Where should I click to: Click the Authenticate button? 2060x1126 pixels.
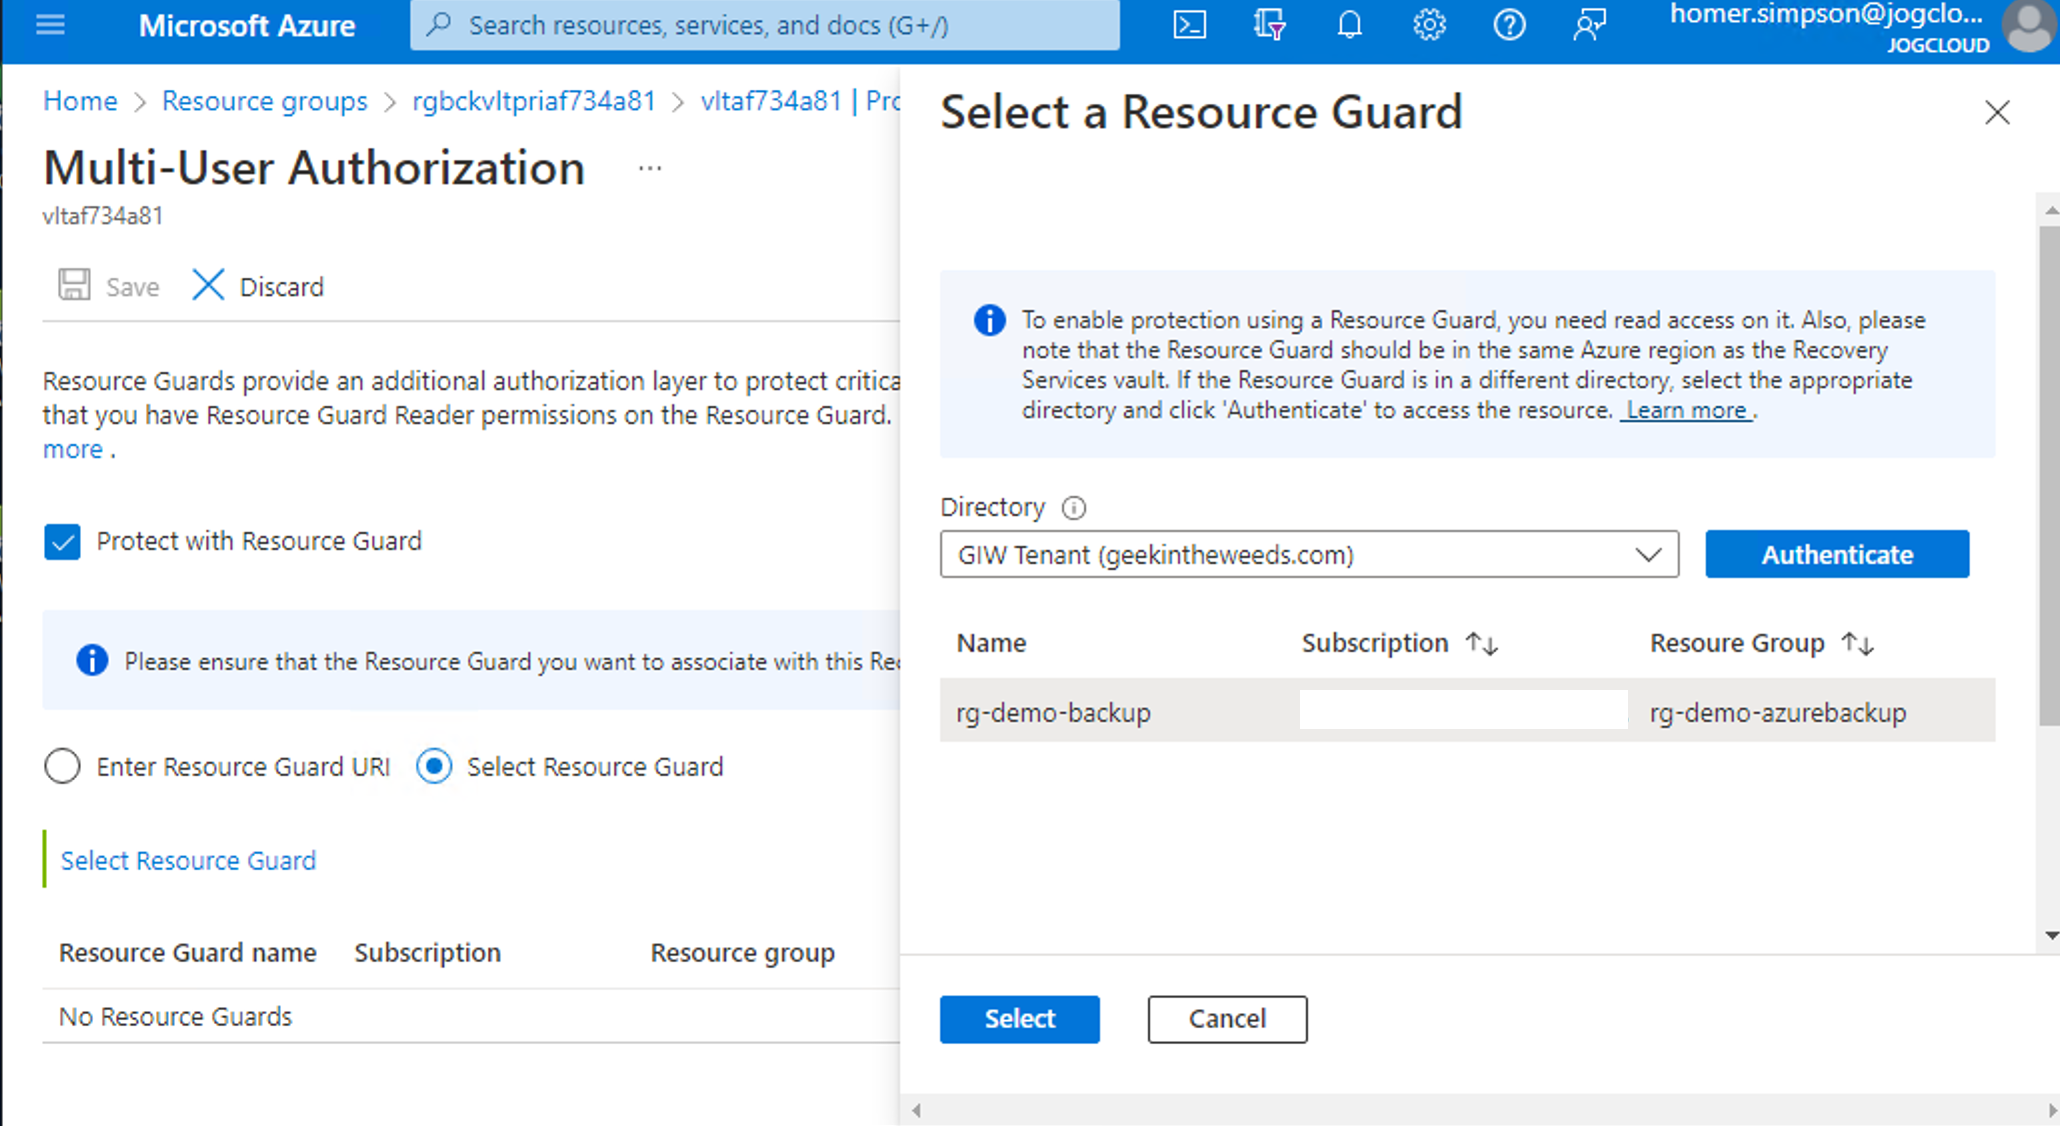1836,554
